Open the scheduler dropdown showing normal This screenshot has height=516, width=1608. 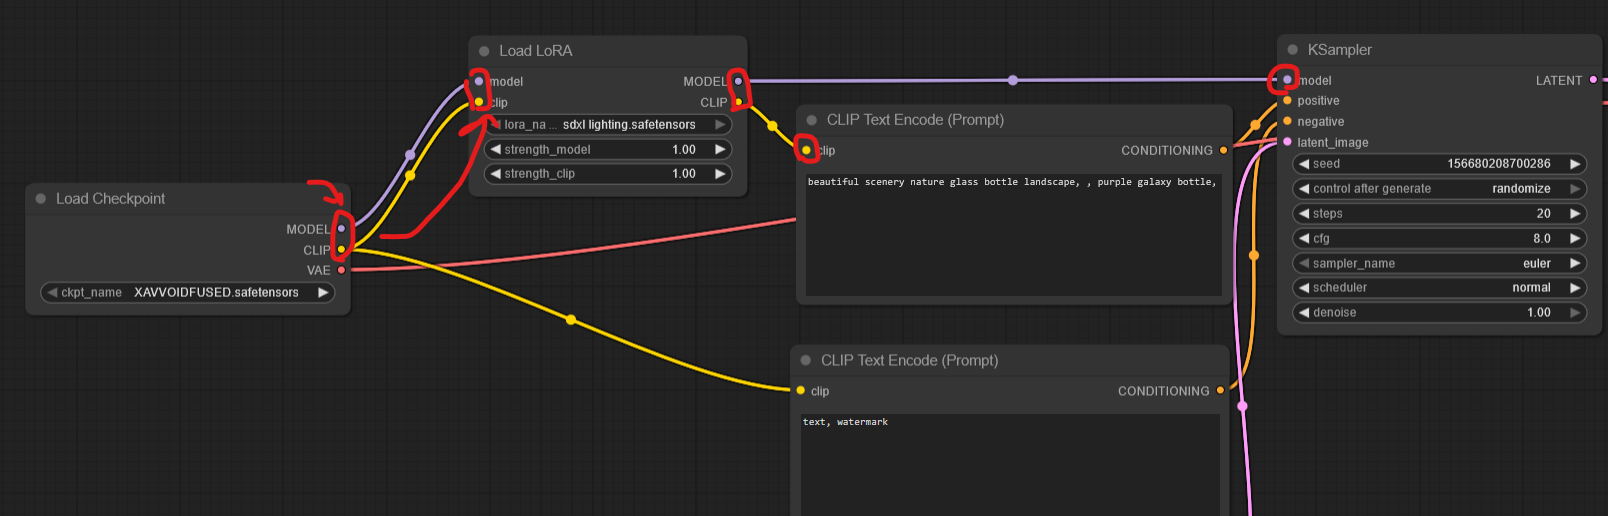1440,288
